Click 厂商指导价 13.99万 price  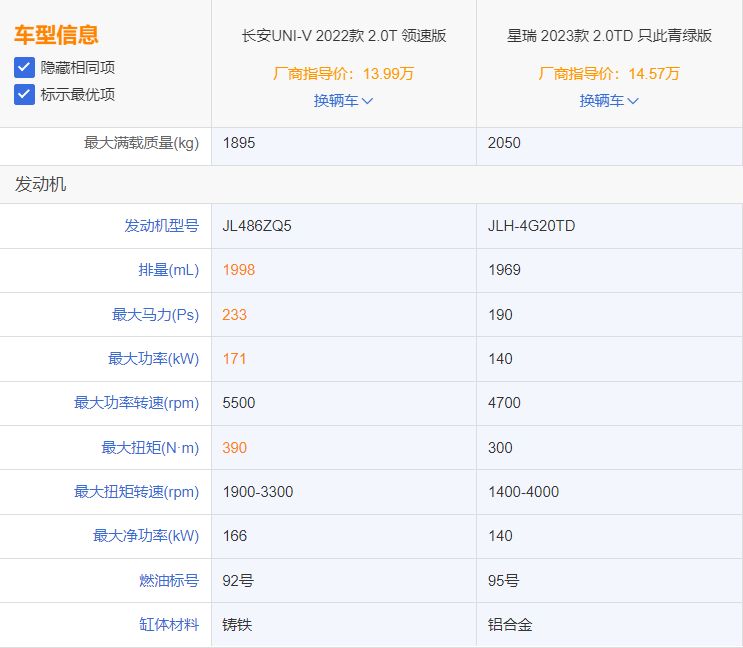pos(343,73)
